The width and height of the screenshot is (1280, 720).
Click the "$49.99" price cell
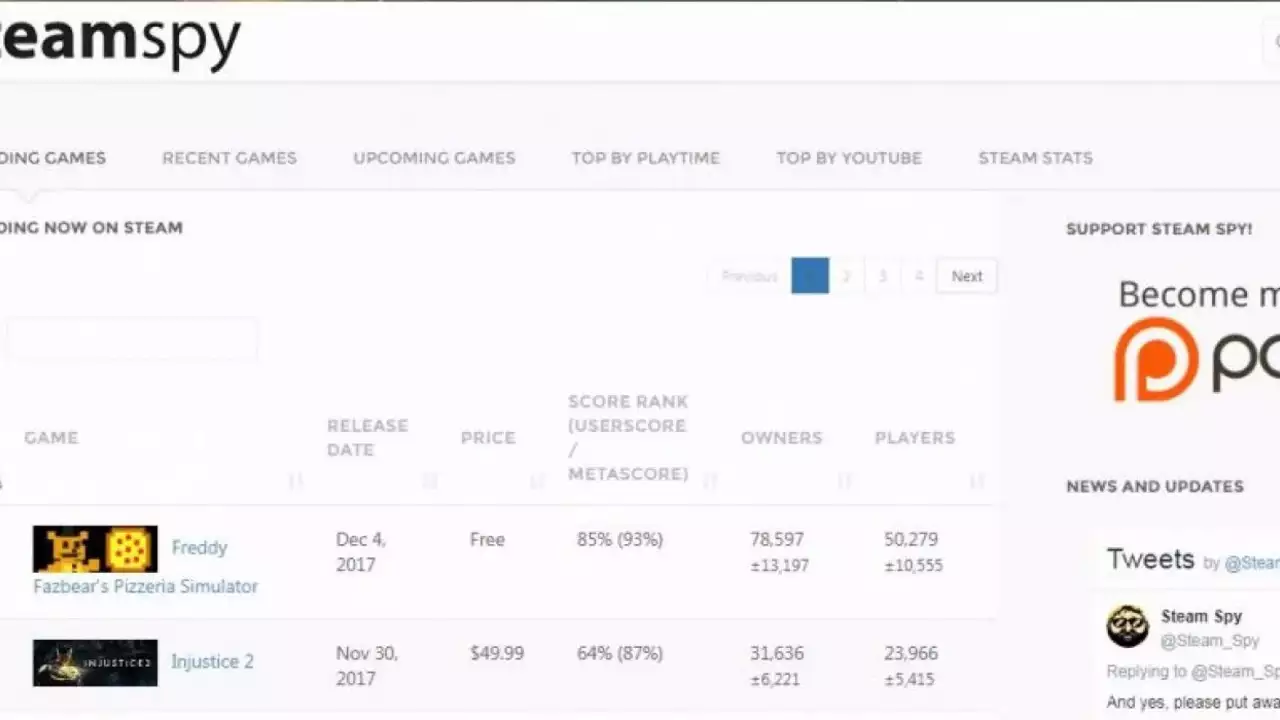[497, 654]
